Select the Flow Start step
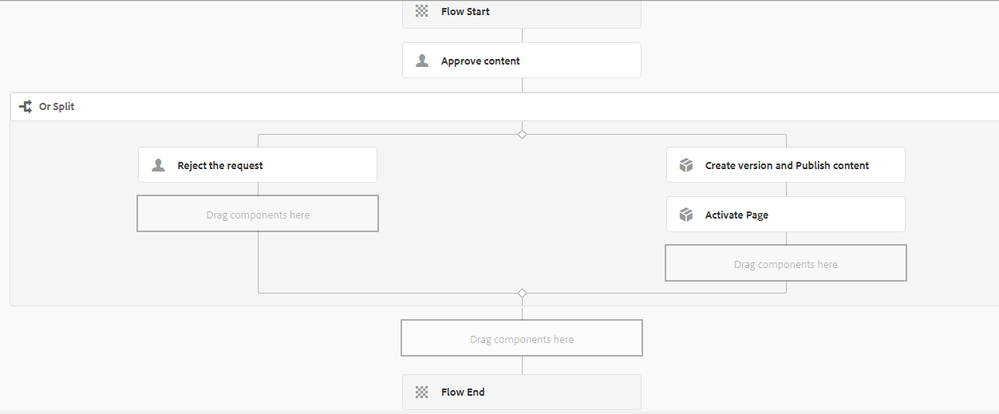This screenshot has width=999, height=414. coord(521,12)
